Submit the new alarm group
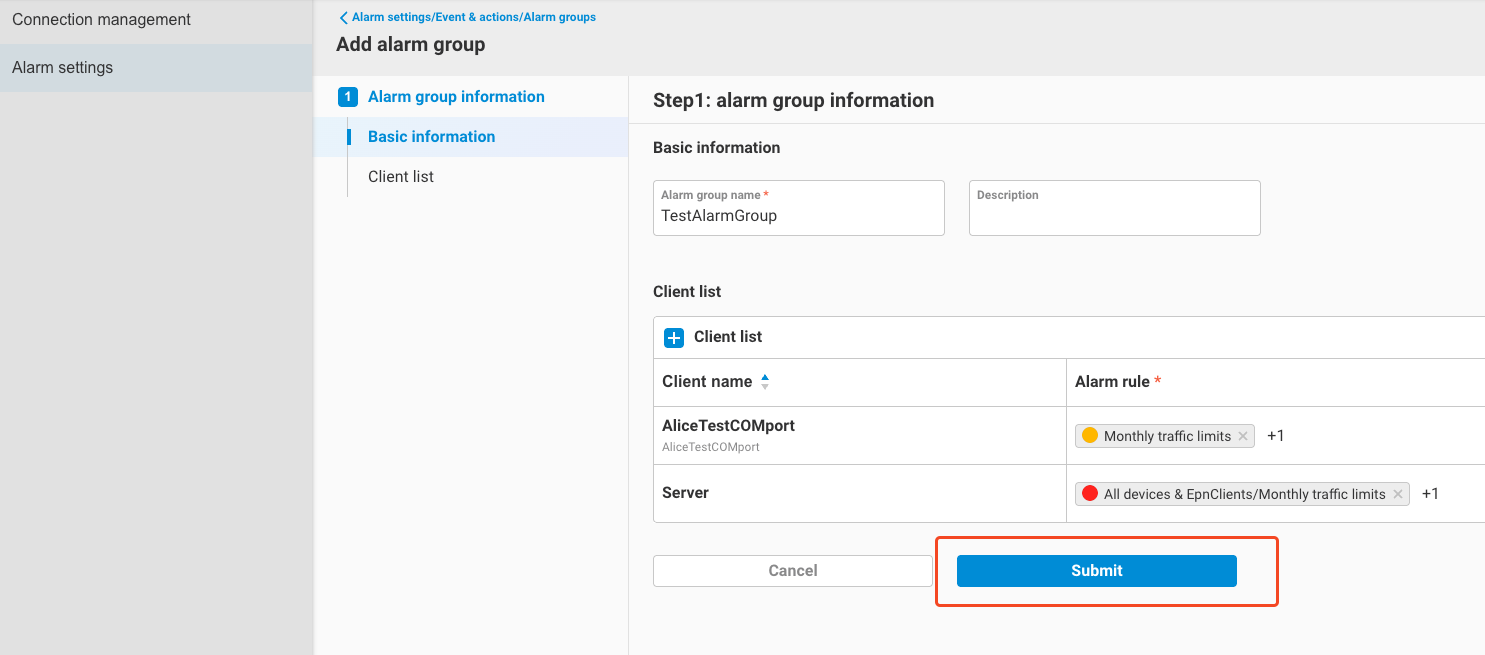 pos(1095,570)
